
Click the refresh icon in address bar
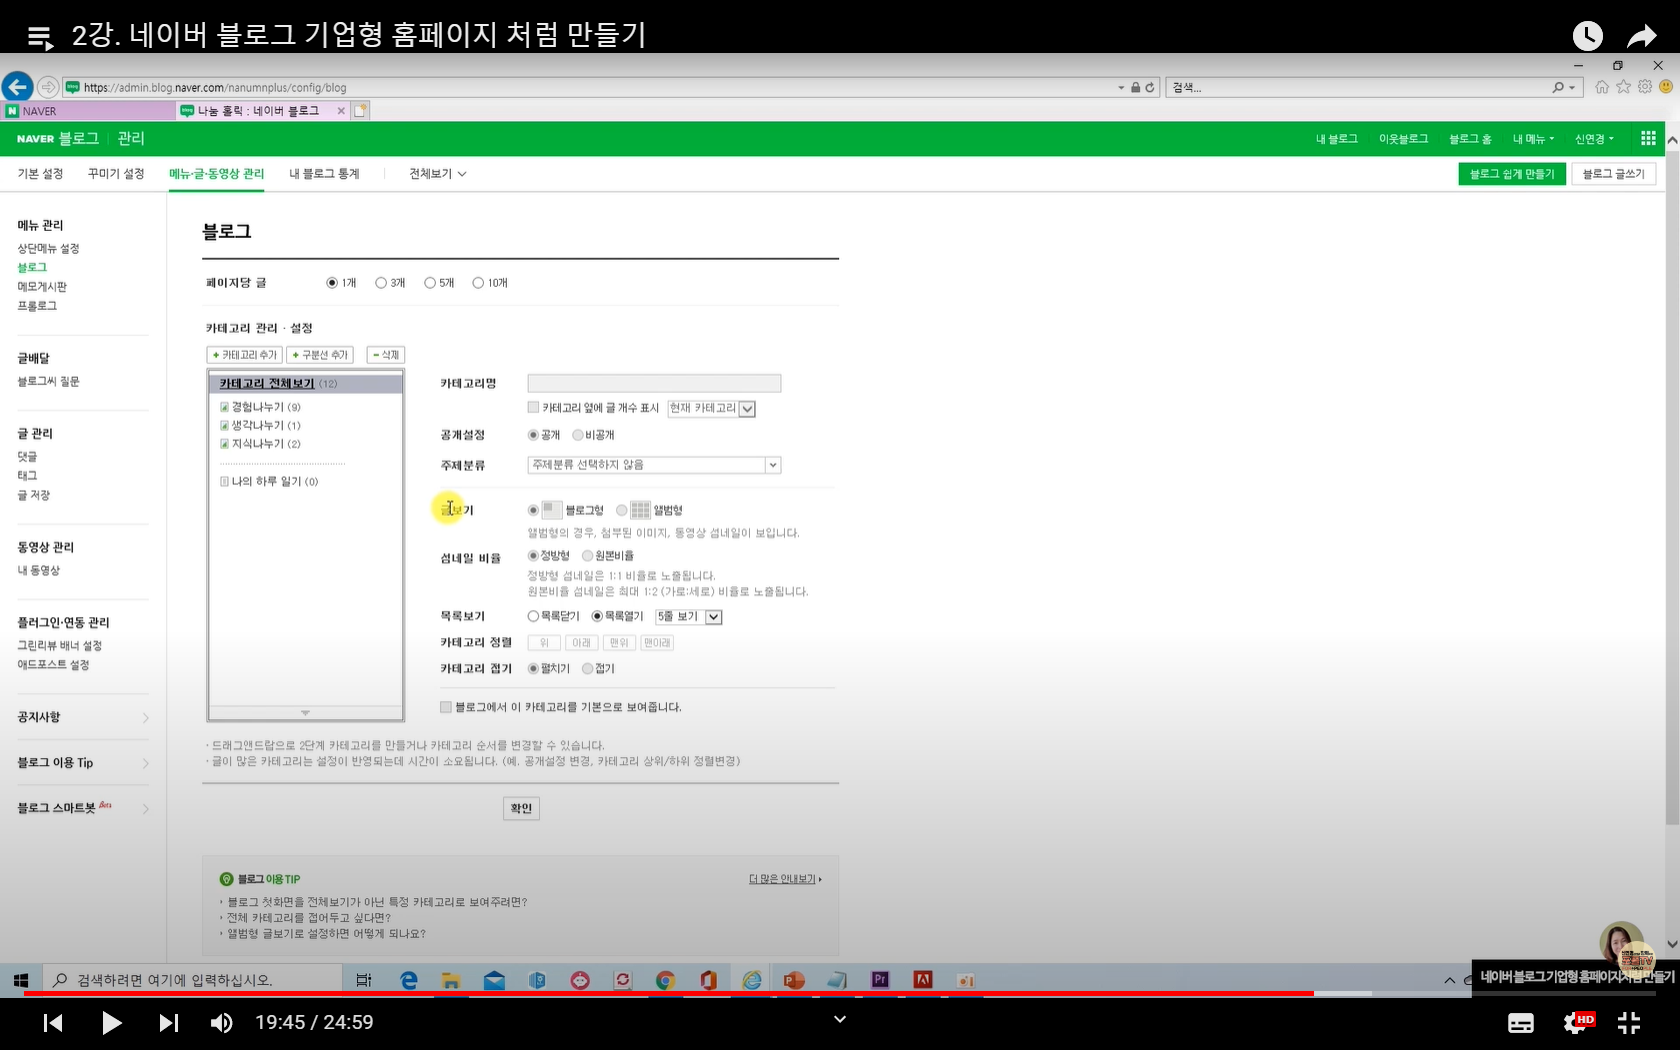(x=1150, y=88)
